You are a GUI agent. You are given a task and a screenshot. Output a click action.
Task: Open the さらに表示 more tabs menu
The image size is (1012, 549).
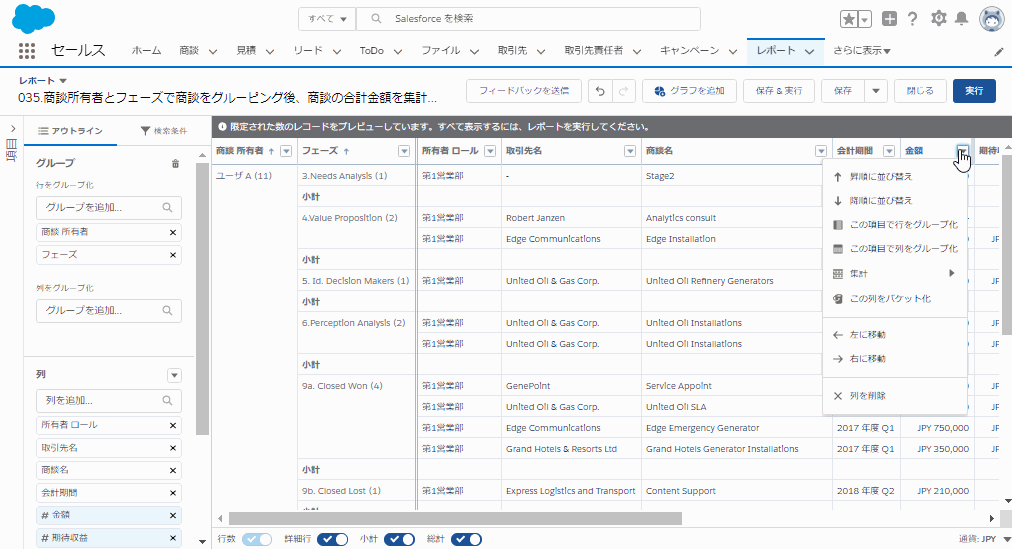pos(862,50)
